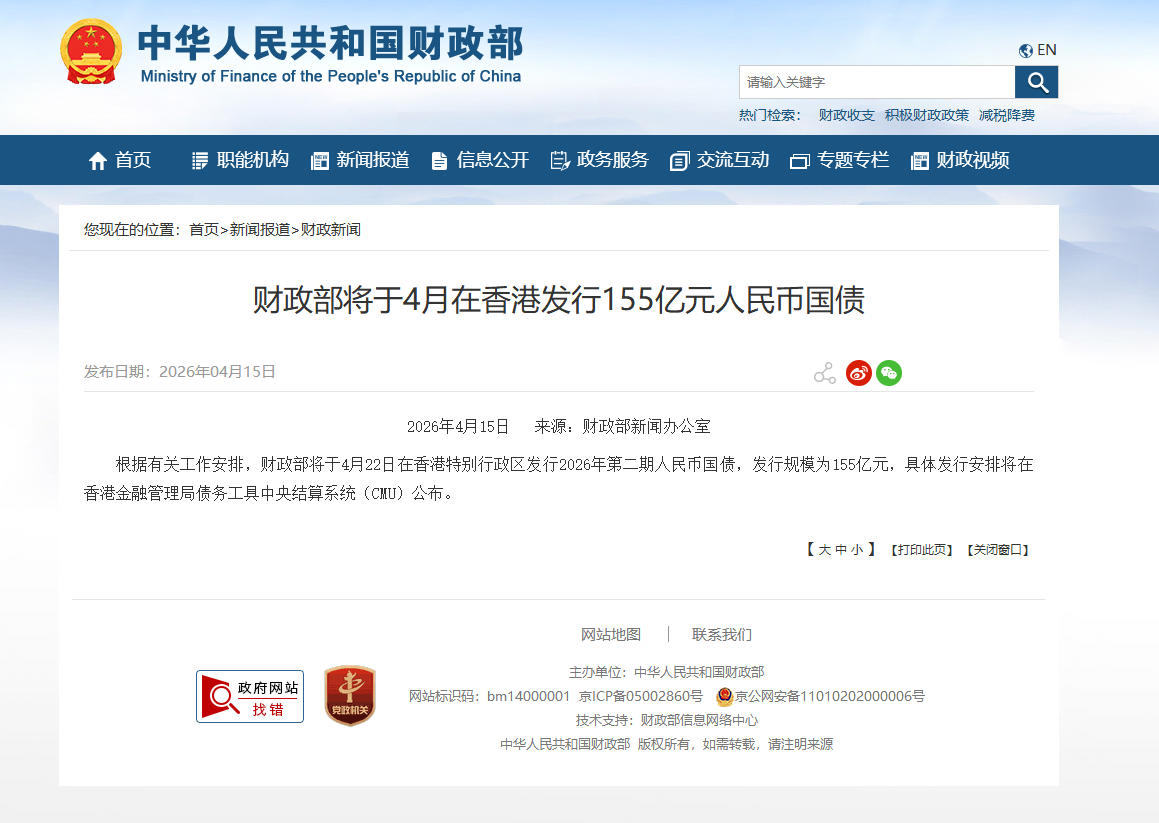
Task: Open the 新闻报道 navigation menu
Action: pos(373,159)
